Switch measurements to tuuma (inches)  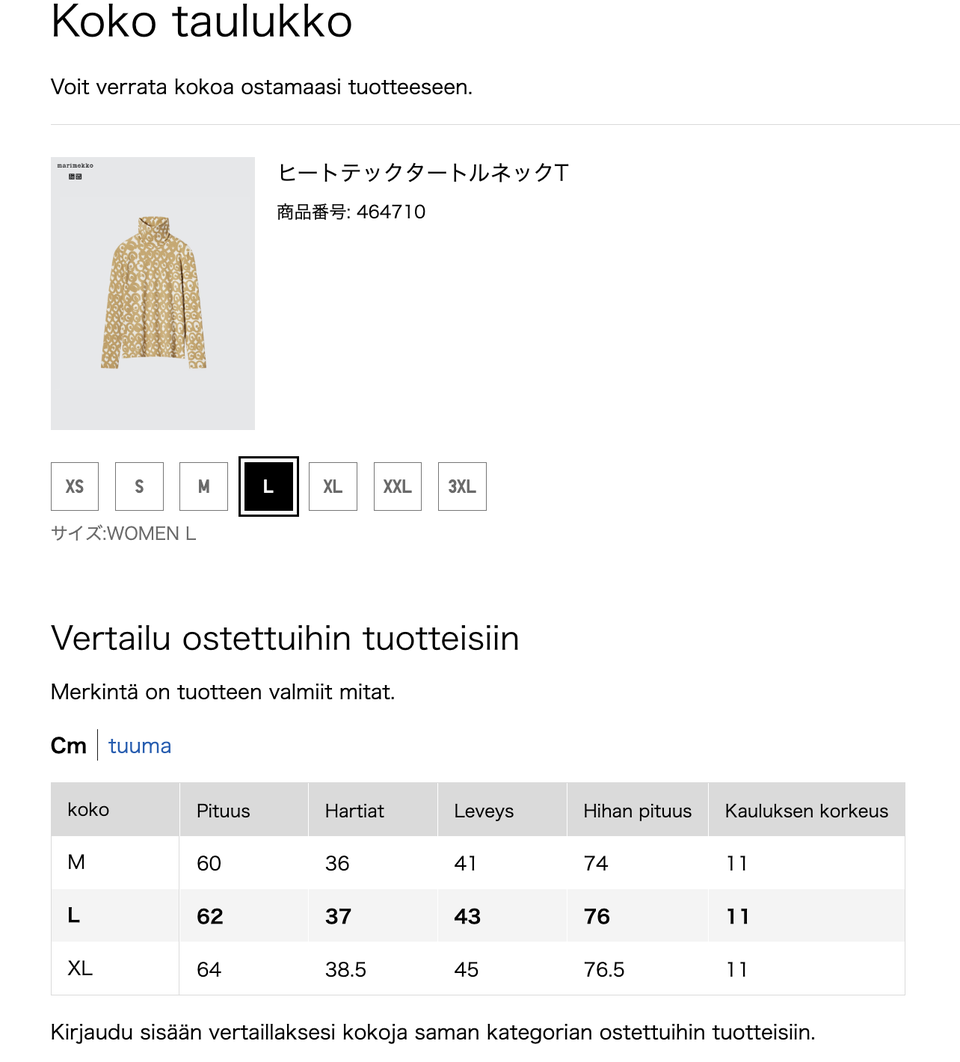click(140, 746)
